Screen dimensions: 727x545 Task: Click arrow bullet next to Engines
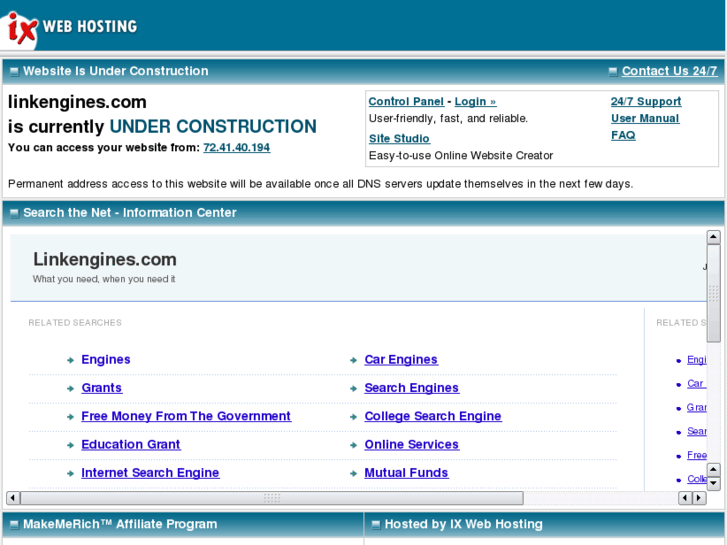coord(70,360)
